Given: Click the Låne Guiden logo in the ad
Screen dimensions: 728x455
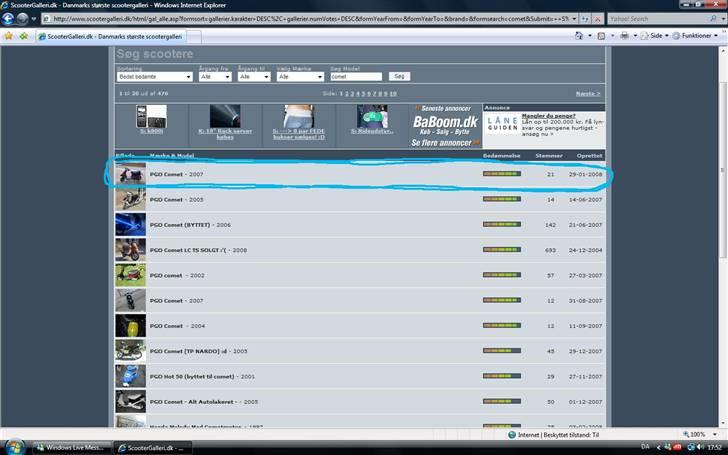Looking at the screenshot, I should click(502, 124).
